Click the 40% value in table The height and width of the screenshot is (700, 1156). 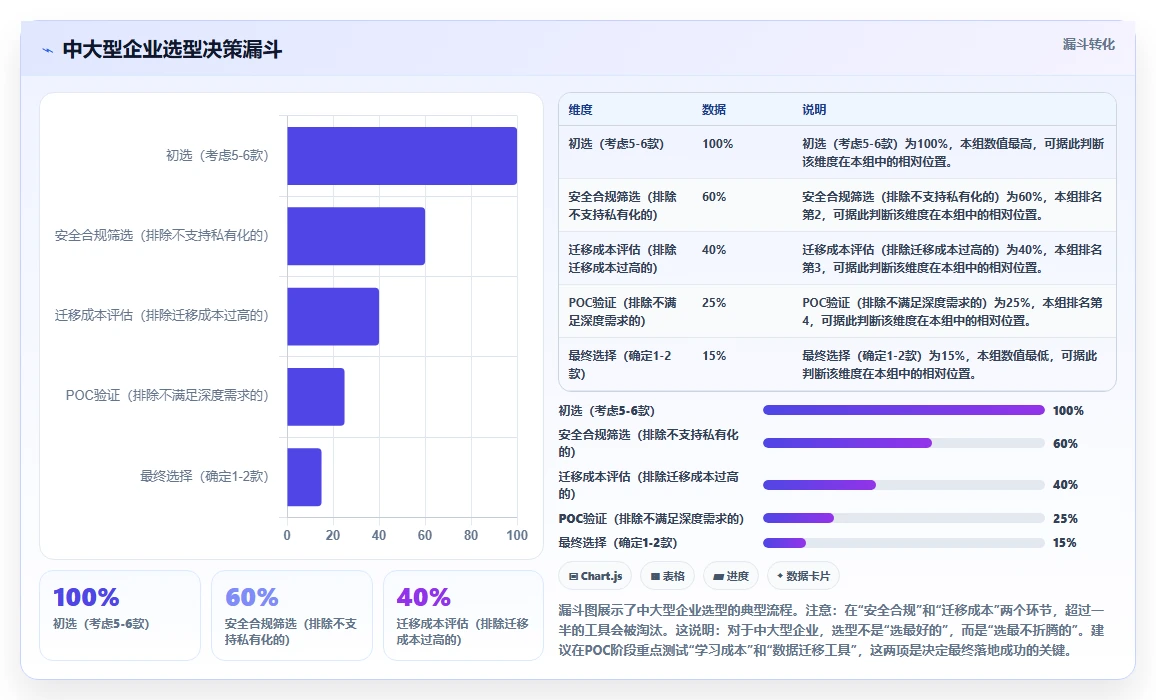tap(714, 250)
